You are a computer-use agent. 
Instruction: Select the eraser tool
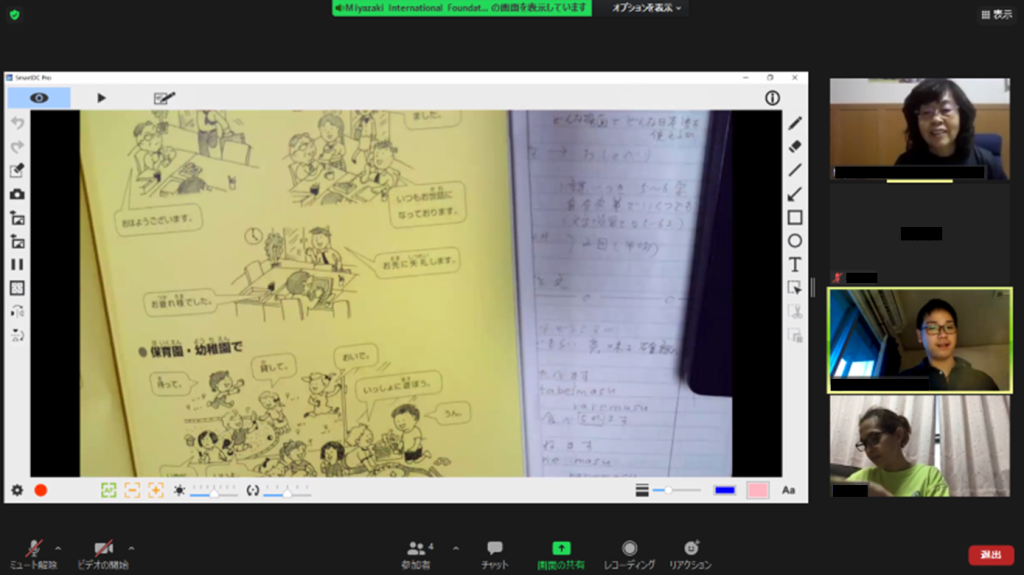tap(795, 146)
